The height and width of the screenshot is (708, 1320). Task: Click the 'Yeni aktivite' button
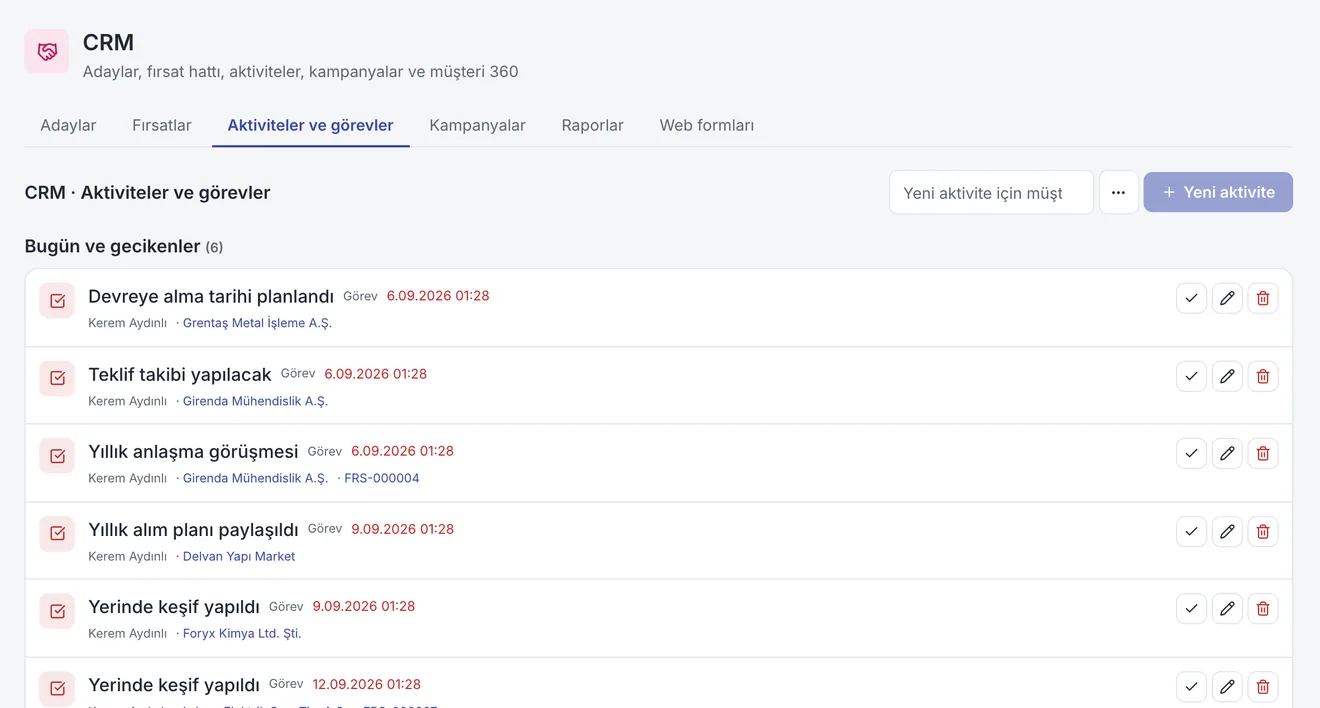point(1218,192)
